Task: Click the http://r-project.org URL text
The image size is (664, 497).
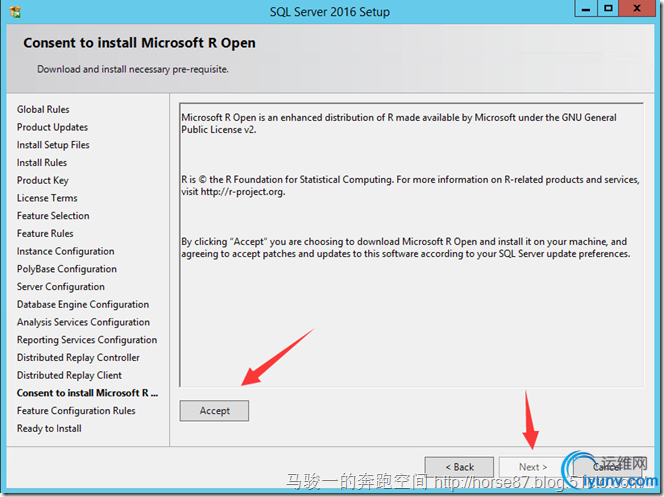Action: tap(243, 192)
